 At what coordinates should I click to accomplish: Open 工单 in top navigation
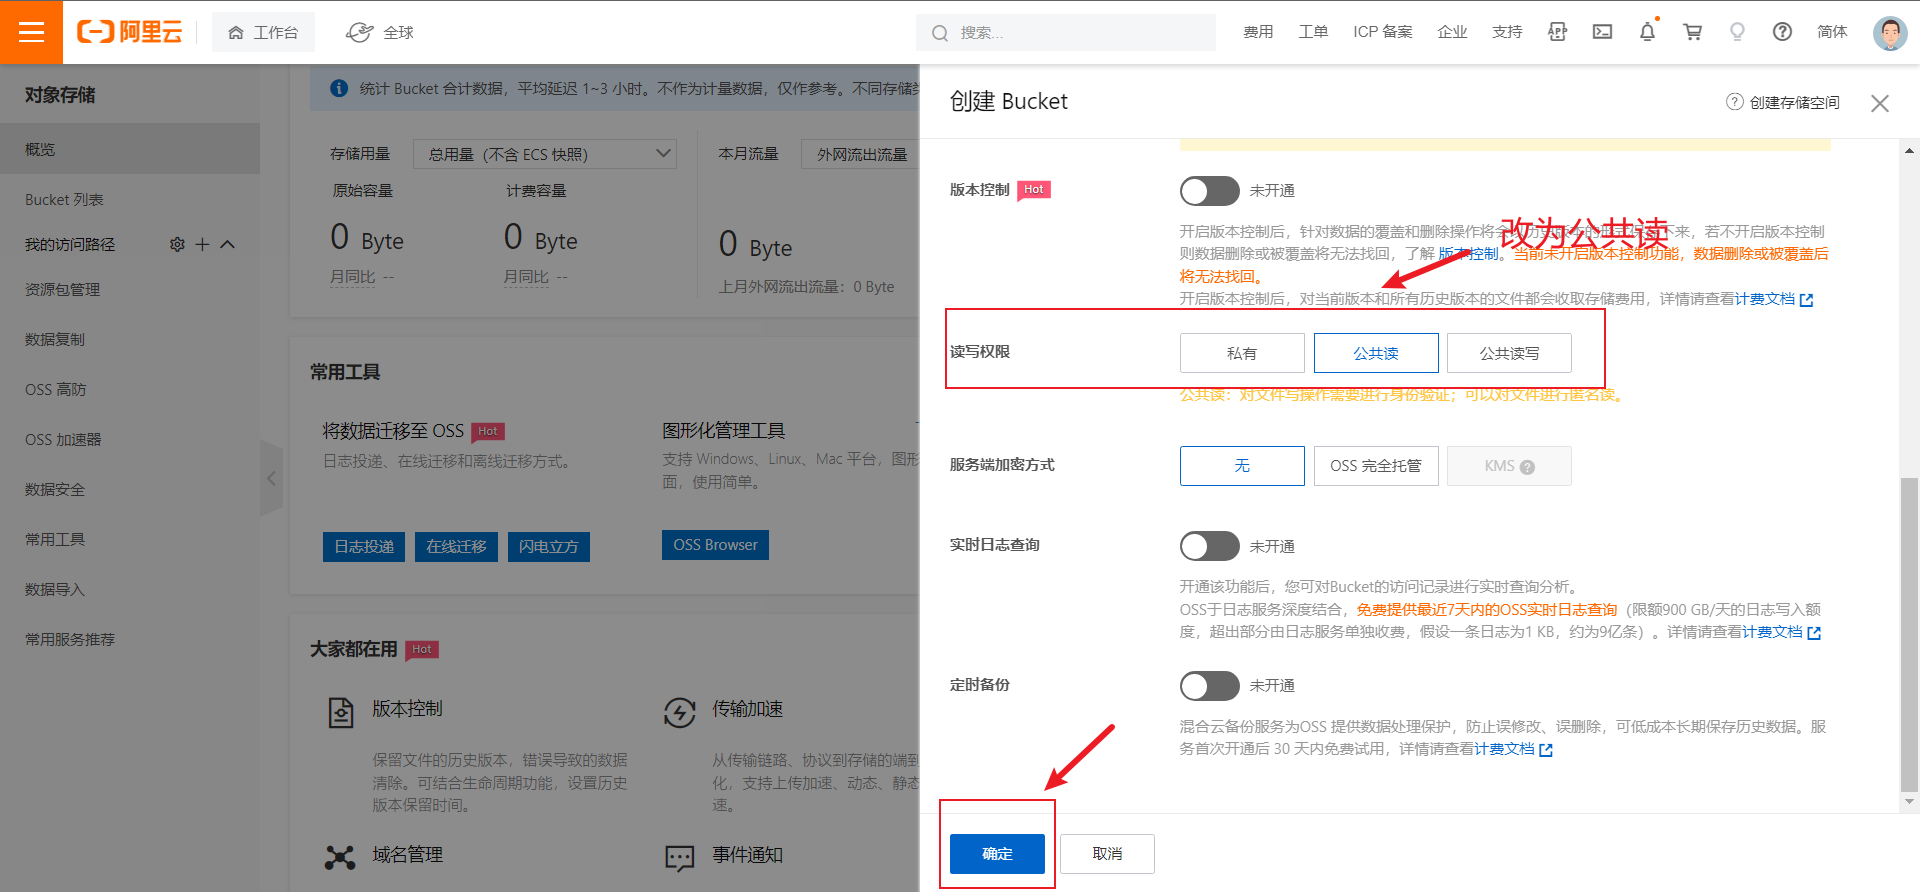1313,32
